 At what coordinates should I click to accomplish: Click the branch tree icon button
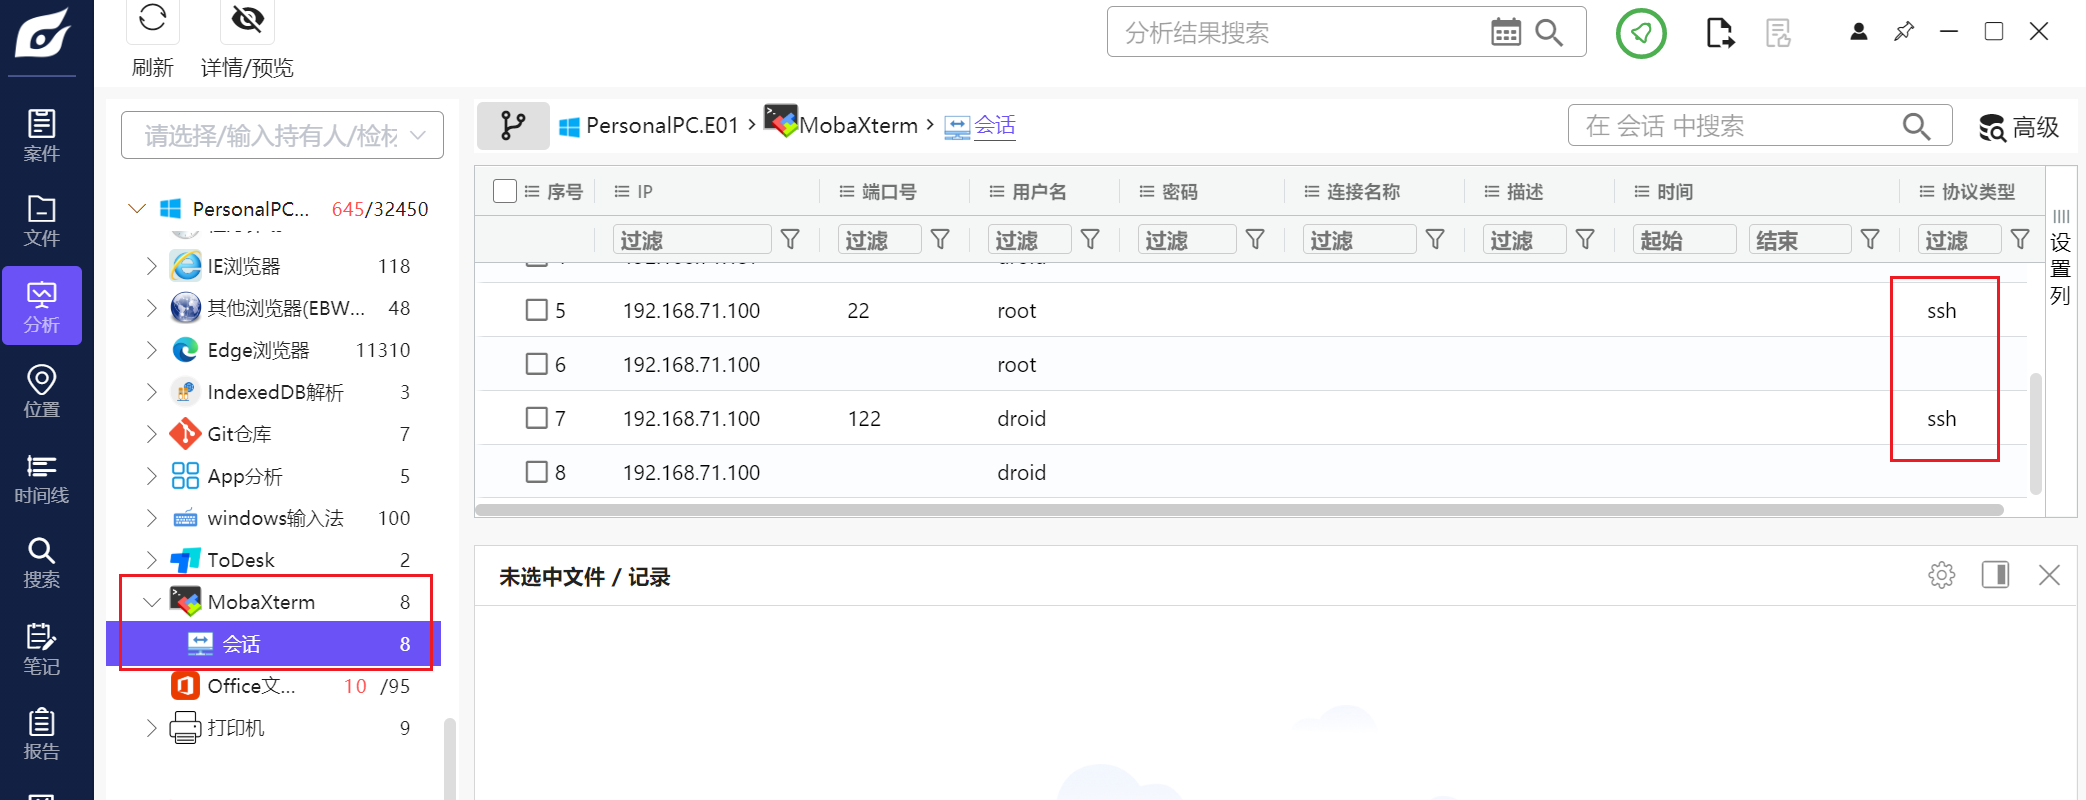tap(513, 126)
